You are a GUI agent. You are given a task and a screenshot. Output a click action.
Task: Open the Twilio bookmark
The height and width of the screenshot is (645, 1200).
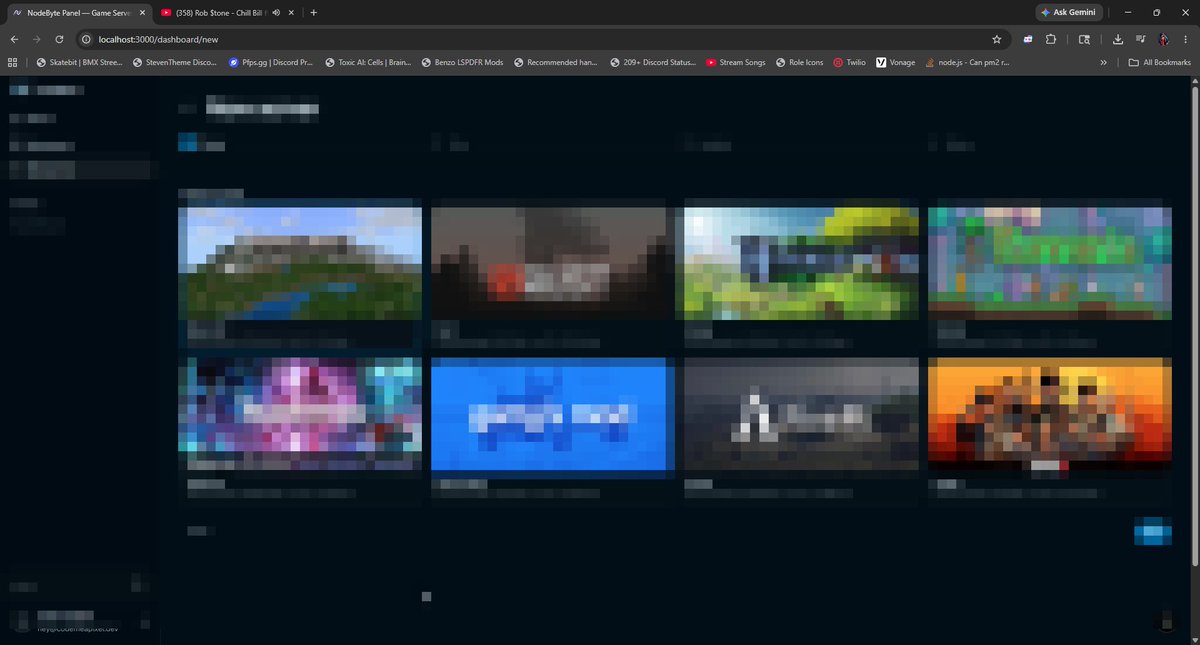pos(848,62)
